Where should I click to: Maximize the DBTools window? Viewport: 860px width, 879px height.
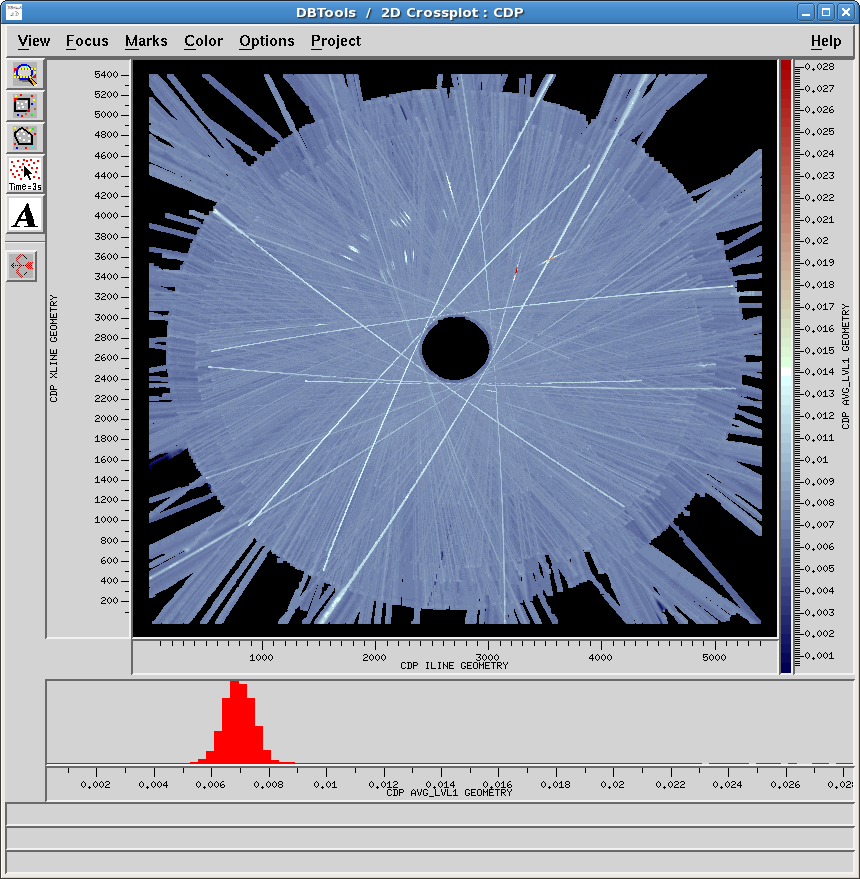point(826,12)
